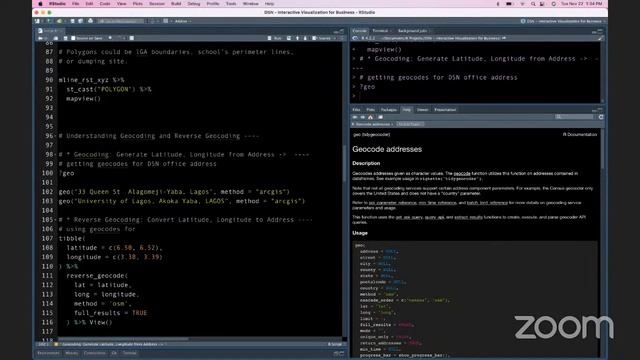Screen dimensions: 640x360
Task: Click the editor horizontal scrollbar
Action: coord(123,339)
